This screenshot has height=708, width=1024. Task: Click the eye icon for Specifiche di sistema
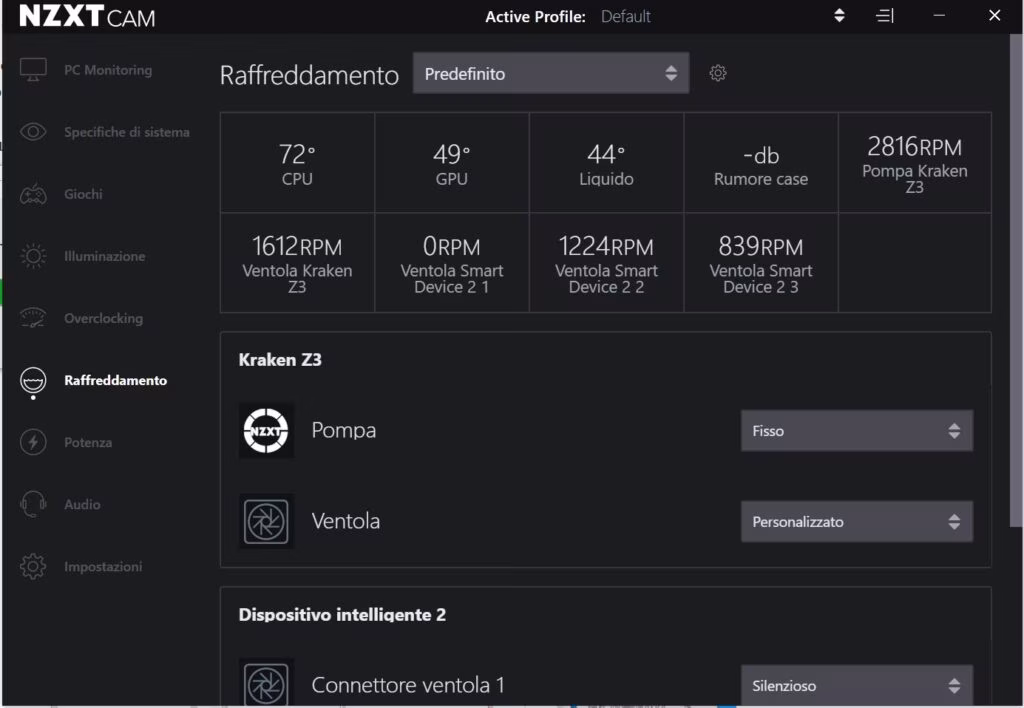[x=33, y=132]
